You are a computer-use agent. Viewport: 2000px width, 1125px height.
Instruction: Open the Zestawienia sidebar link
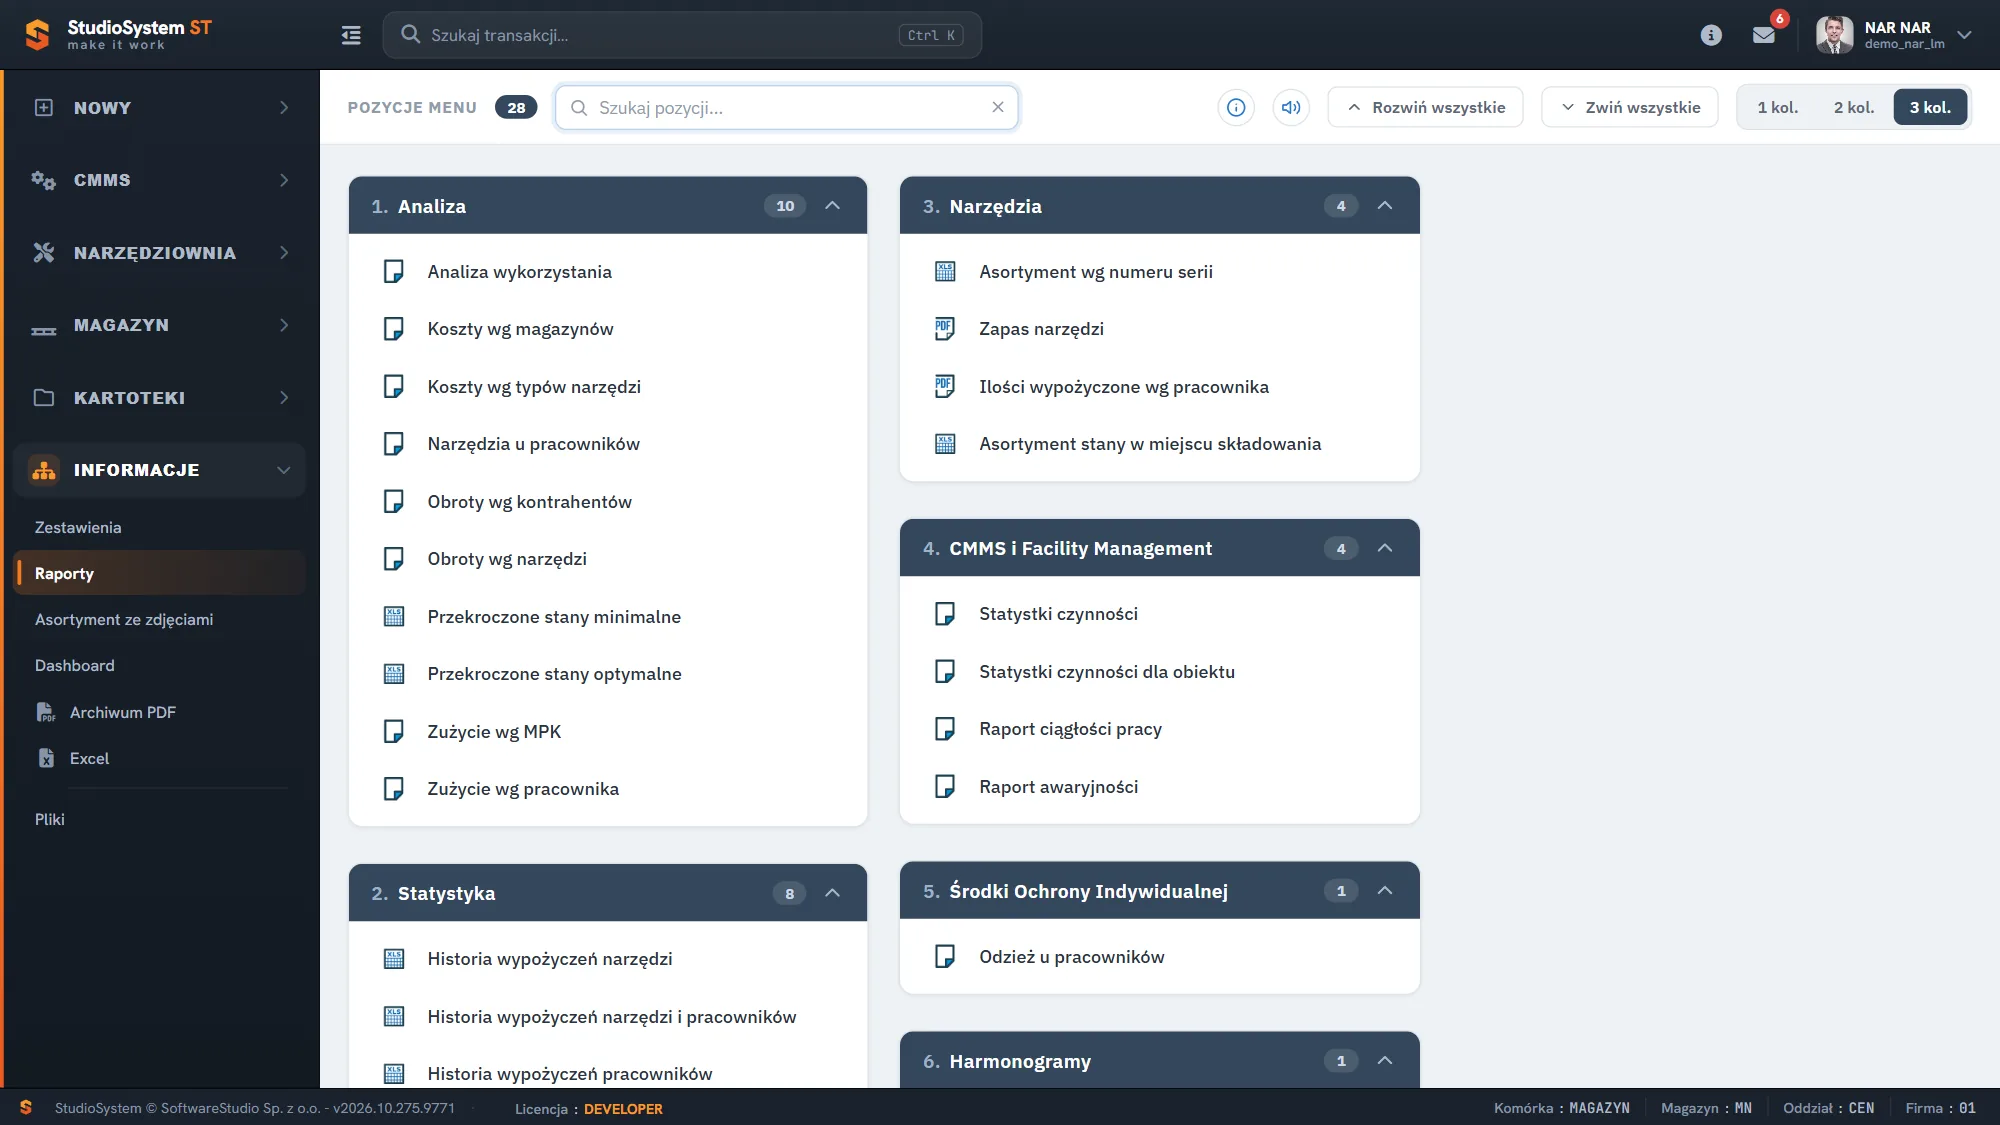(x=78, y=528)
